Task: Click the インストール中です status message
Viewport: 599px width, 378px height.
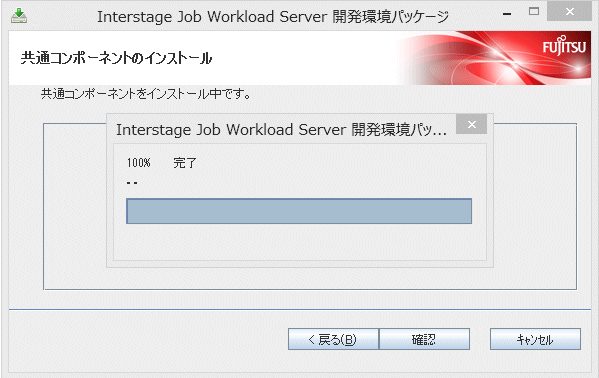Action: tap(146, 94)
